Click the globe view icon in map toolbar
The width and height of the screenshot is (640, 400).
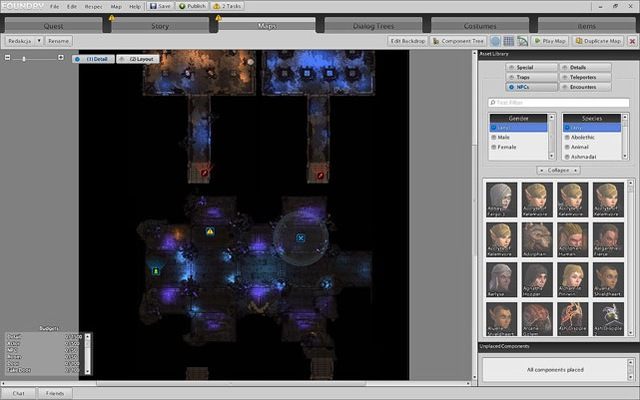495,41
